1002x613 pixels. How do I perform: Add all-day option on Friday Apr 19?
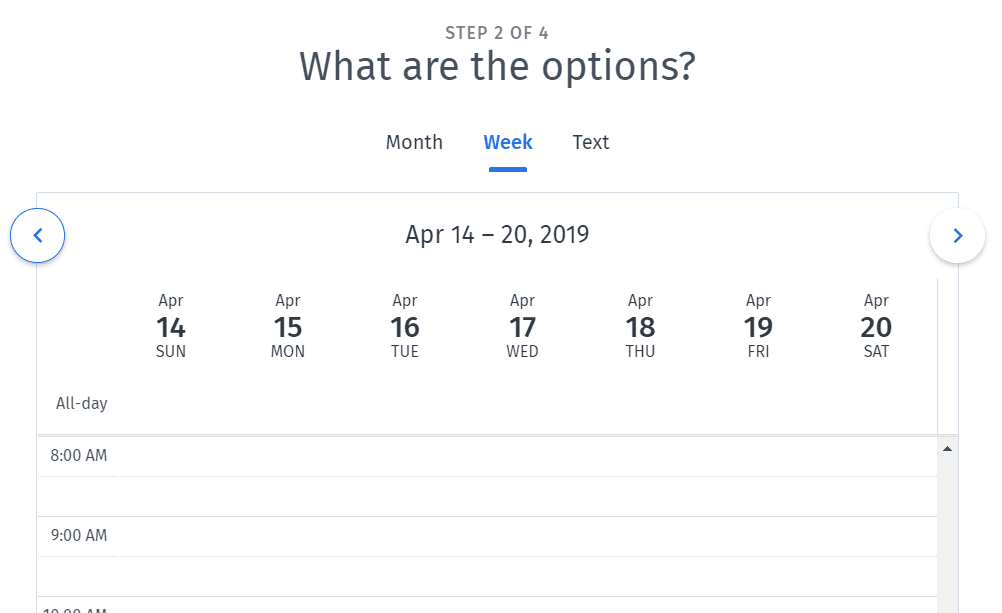[758, 403]
